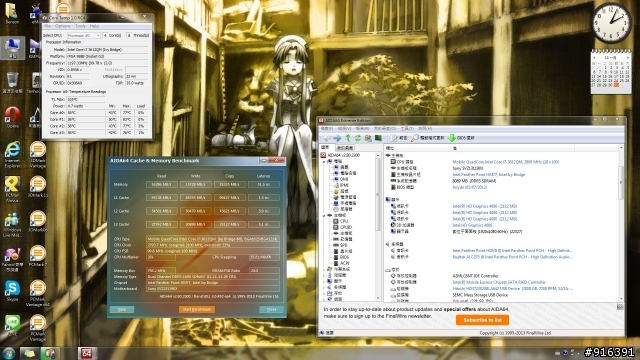
Task: Open the Intel Mobile Express Chipset SATA RAID link
Action: pyautogui.click(x=499, y=282)
